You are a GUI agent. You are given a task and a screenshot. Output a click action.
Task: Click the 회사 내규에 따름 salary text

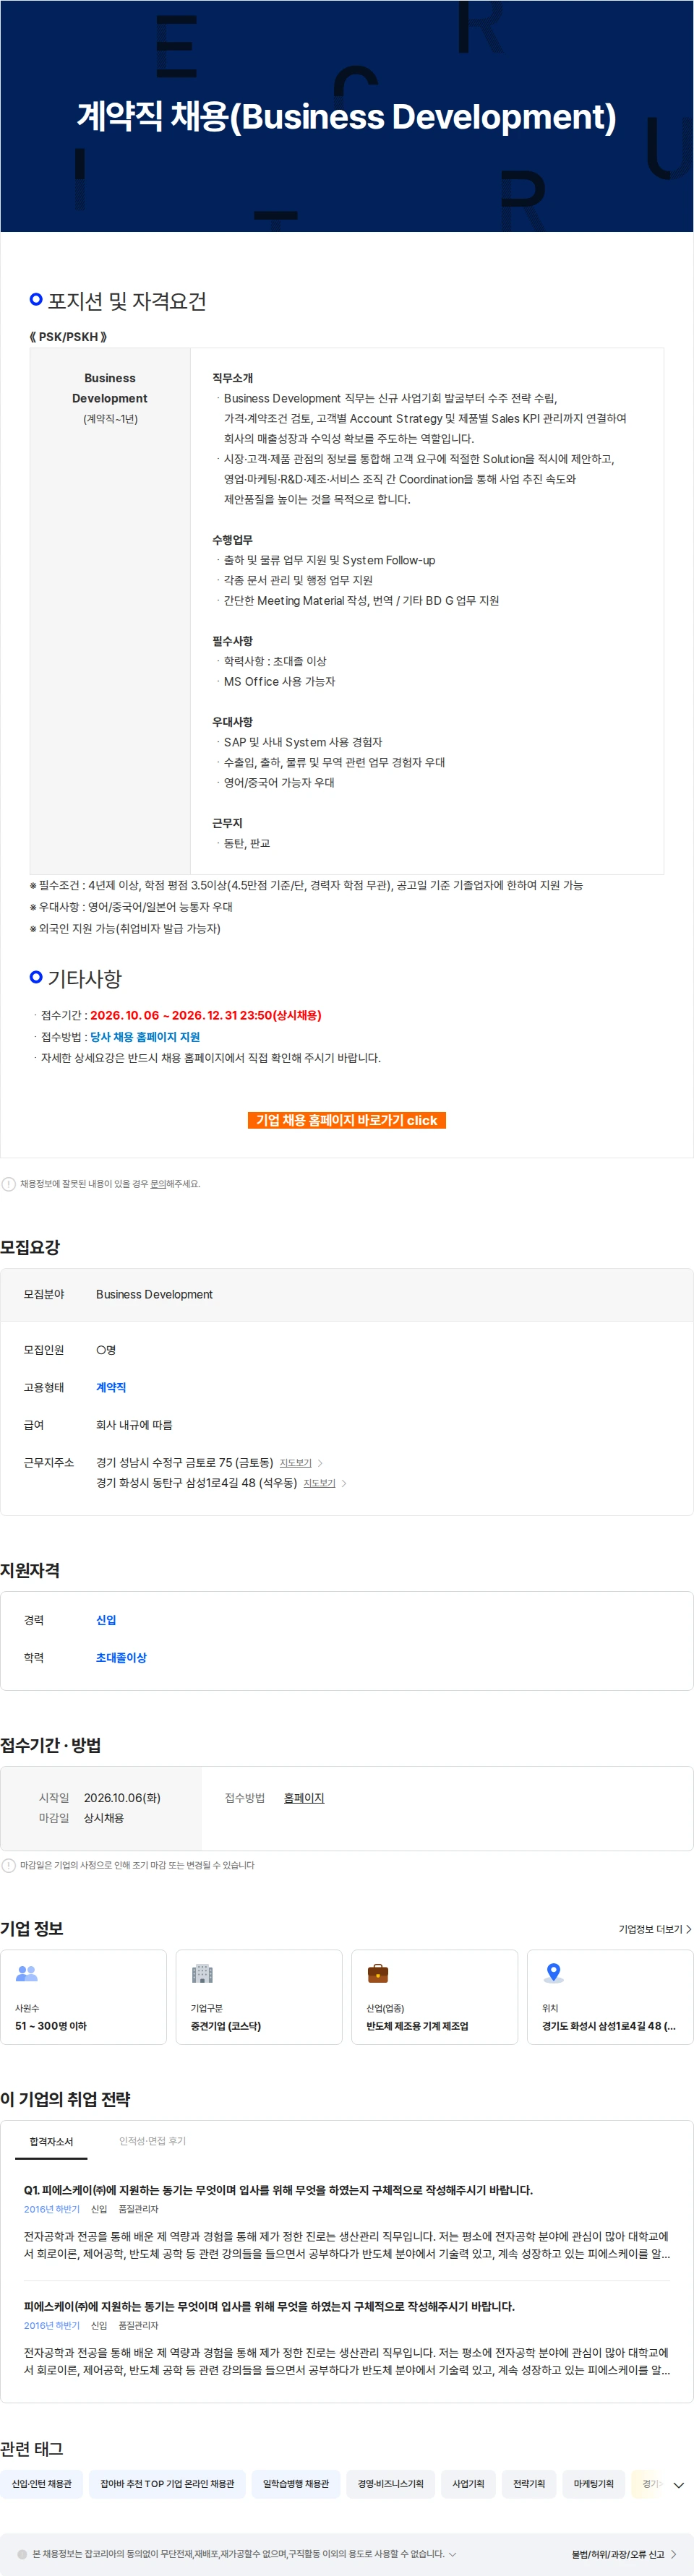pos(134,1425)
